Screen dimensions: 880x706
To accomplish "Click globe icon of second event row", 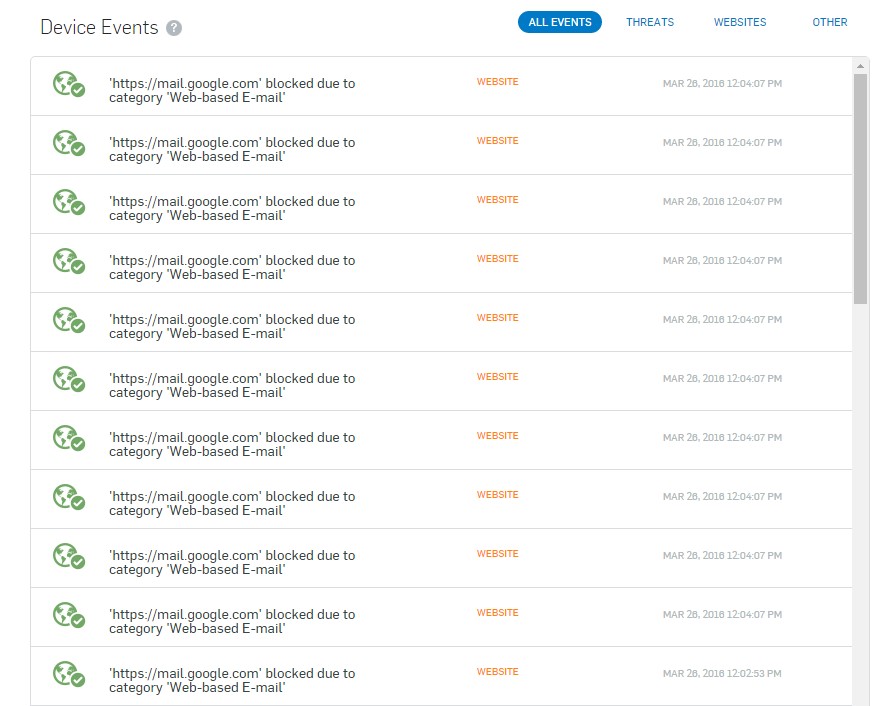I will point(69,143).
